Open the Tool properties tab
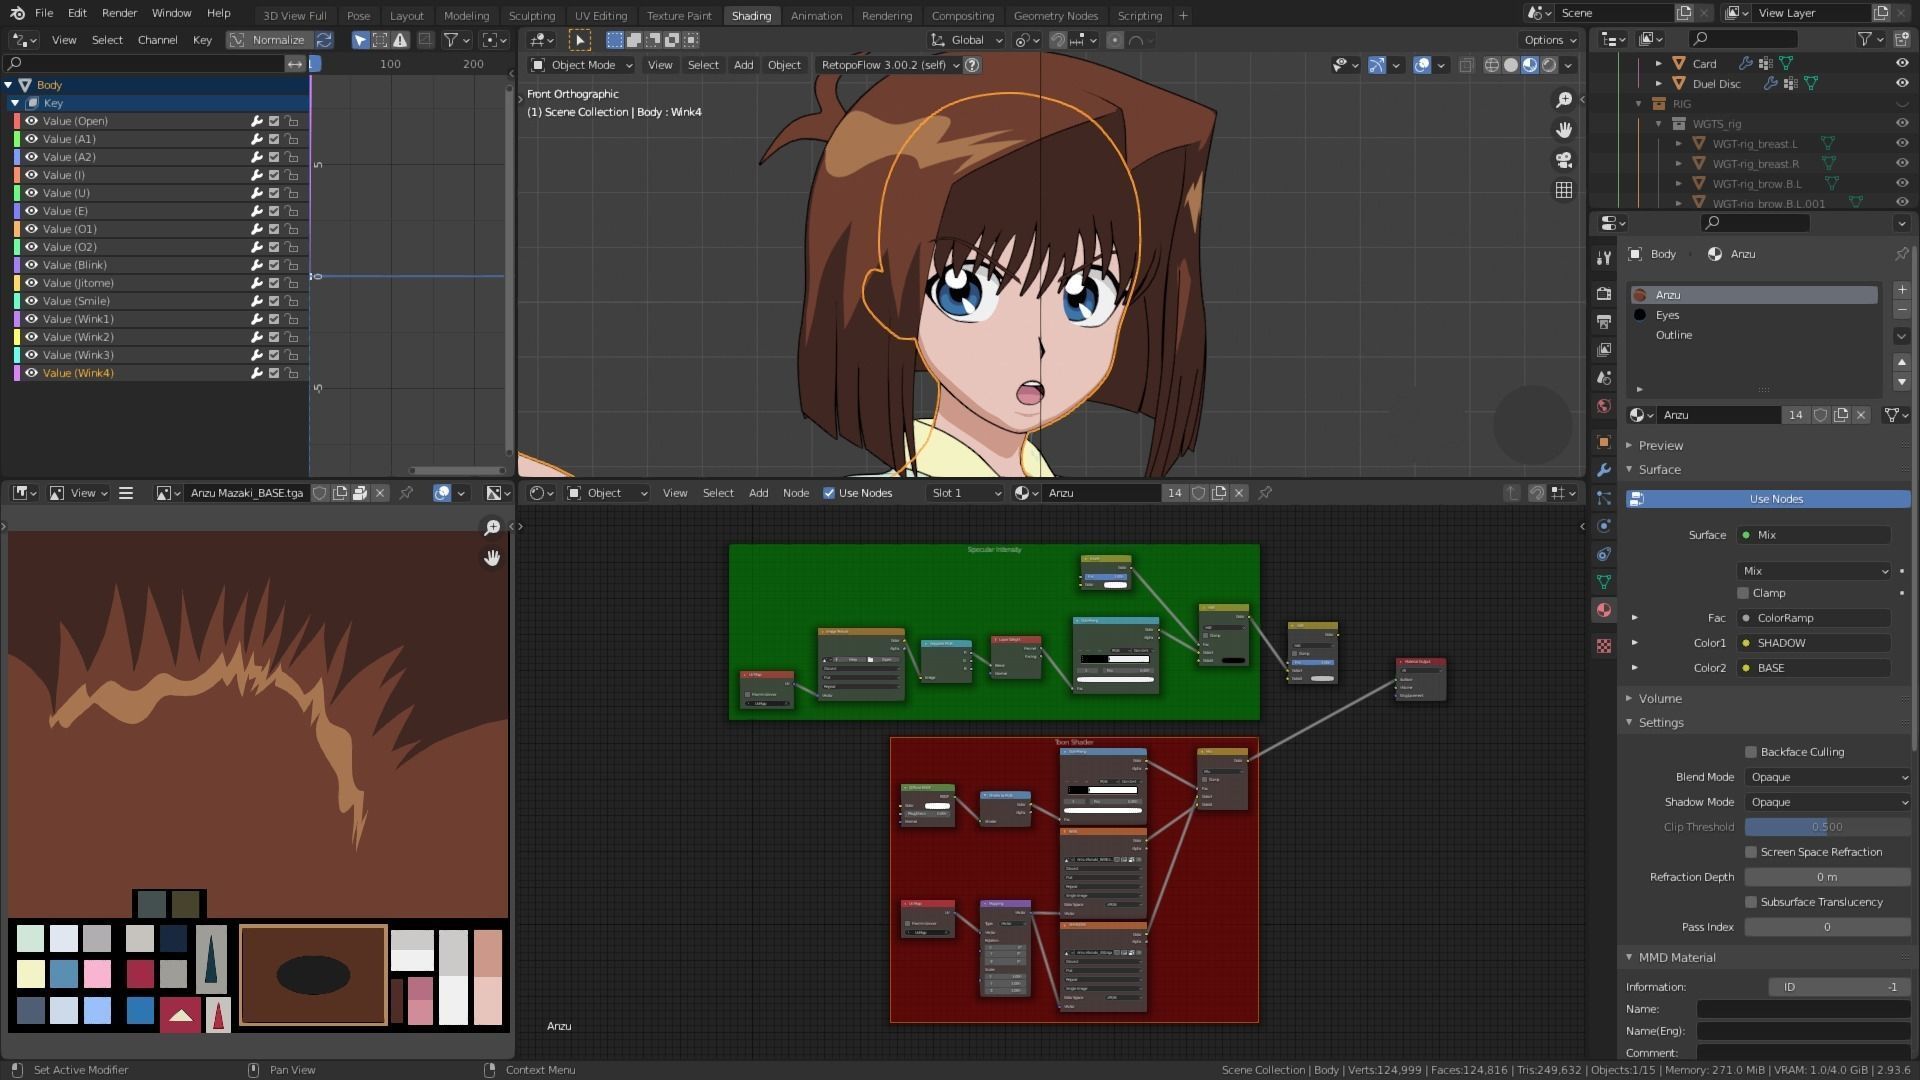This screenshot has width=1920, height=1080. (x=1604, y=258)
